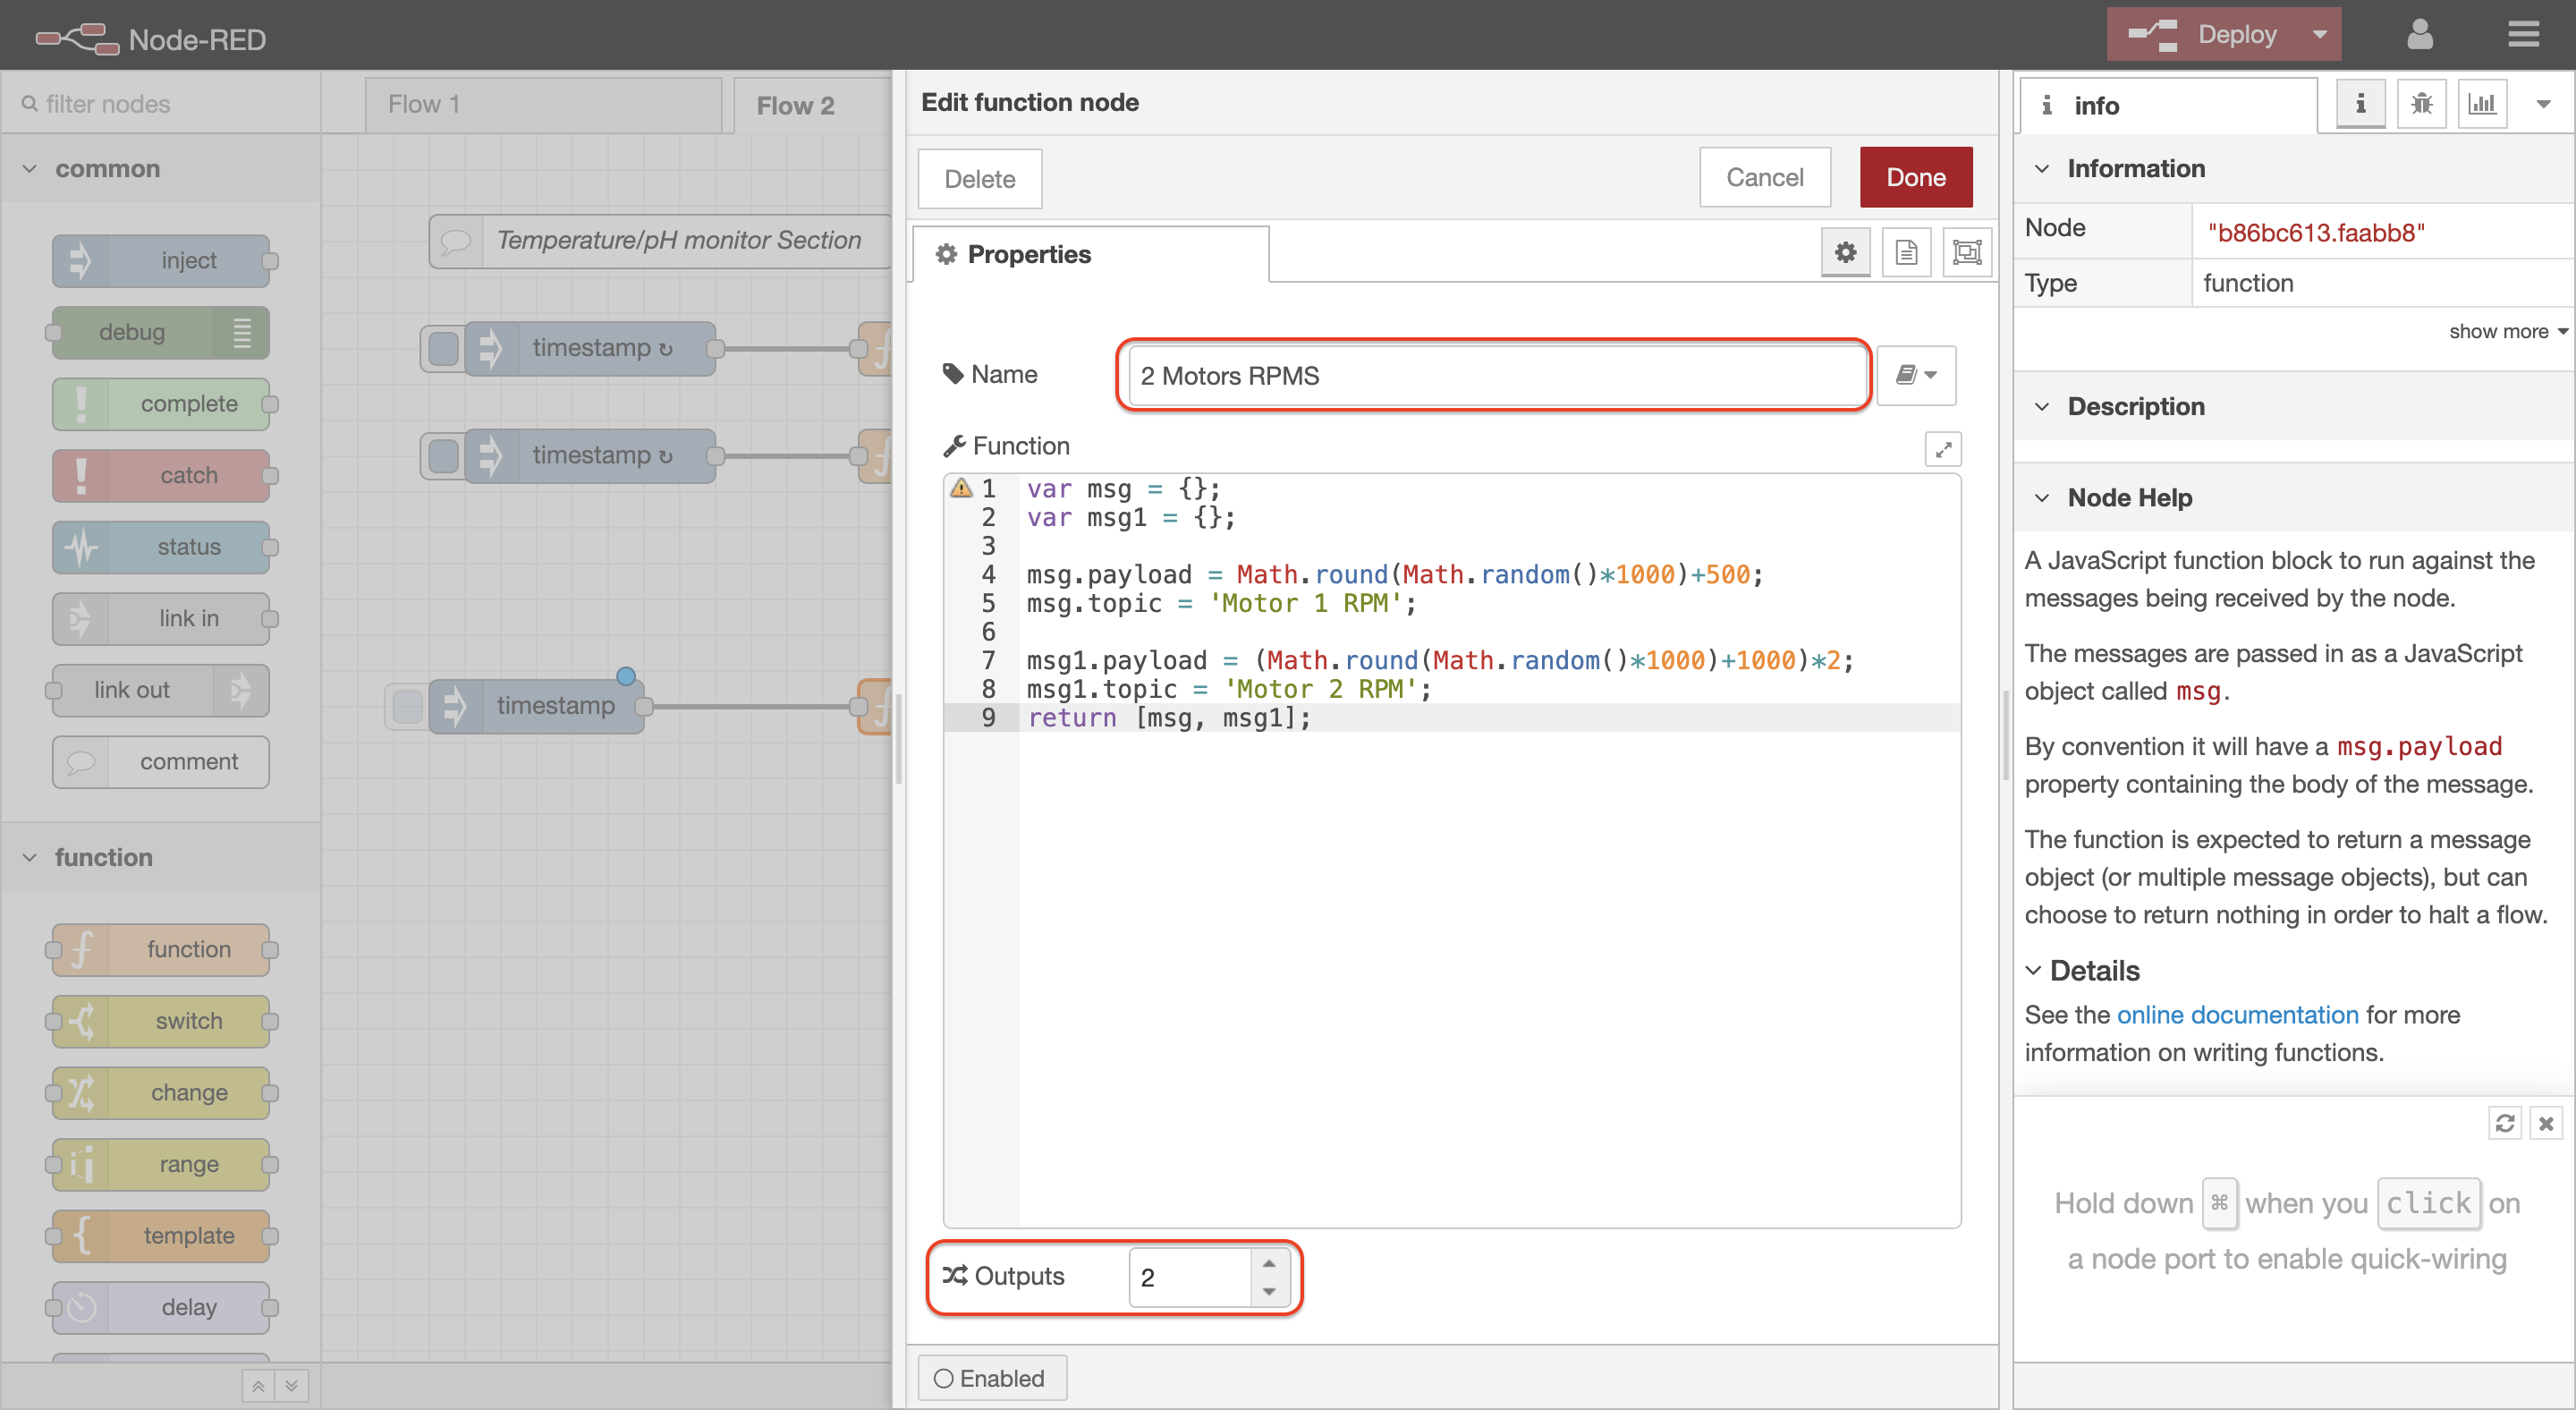Open the dashboard chart sidebar tab

point(2482,104)
